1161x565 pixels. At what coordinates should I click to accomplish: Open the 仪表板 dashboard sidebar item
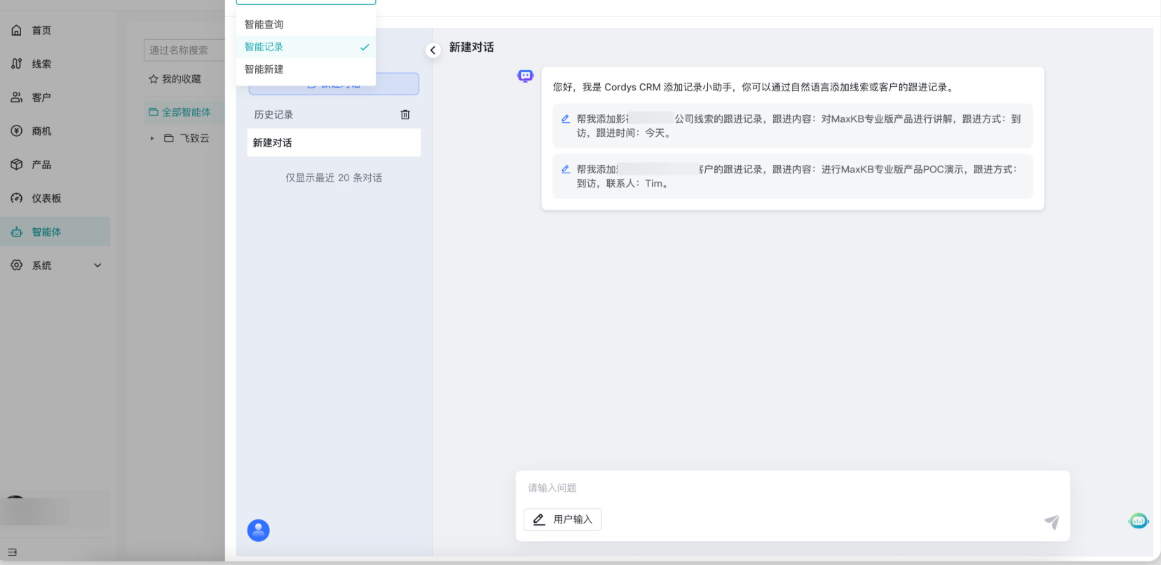[55, 198]
